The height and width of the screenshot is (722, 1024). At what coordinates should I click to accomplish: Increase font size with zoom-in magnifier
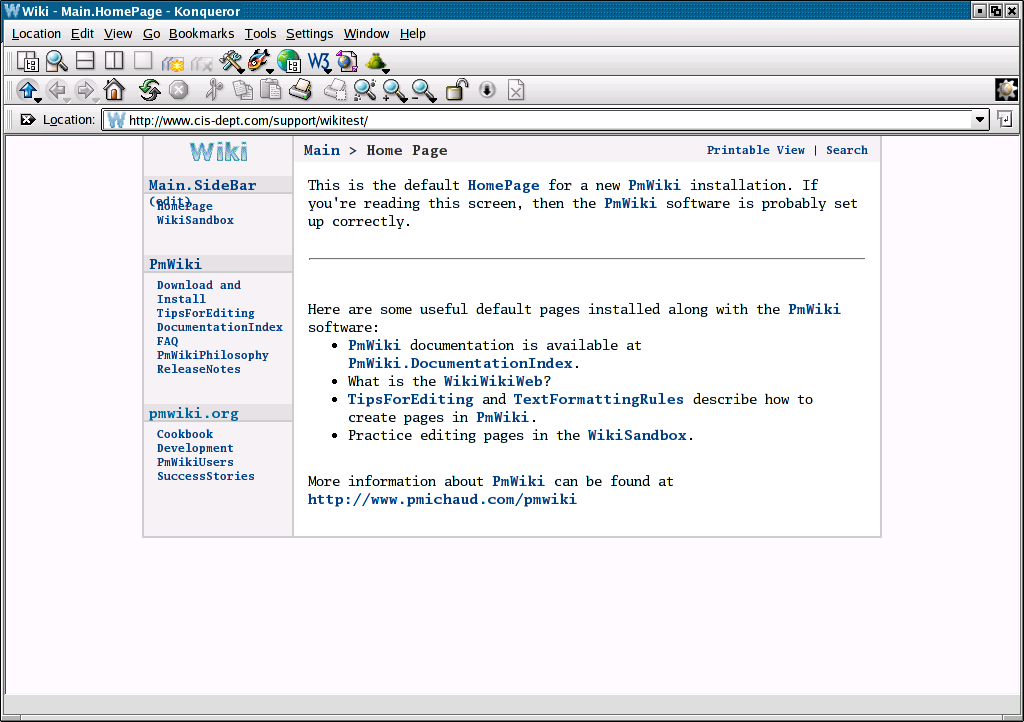[x=394, y=90]
